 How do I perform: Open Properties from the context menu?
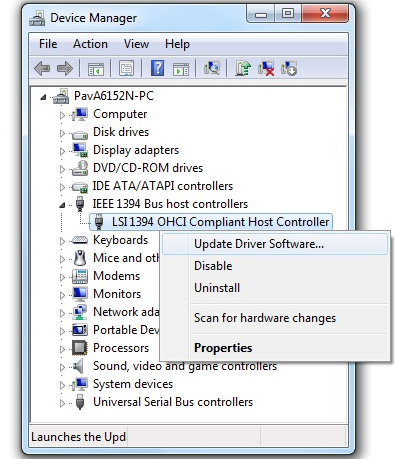(x=275, y=348)
